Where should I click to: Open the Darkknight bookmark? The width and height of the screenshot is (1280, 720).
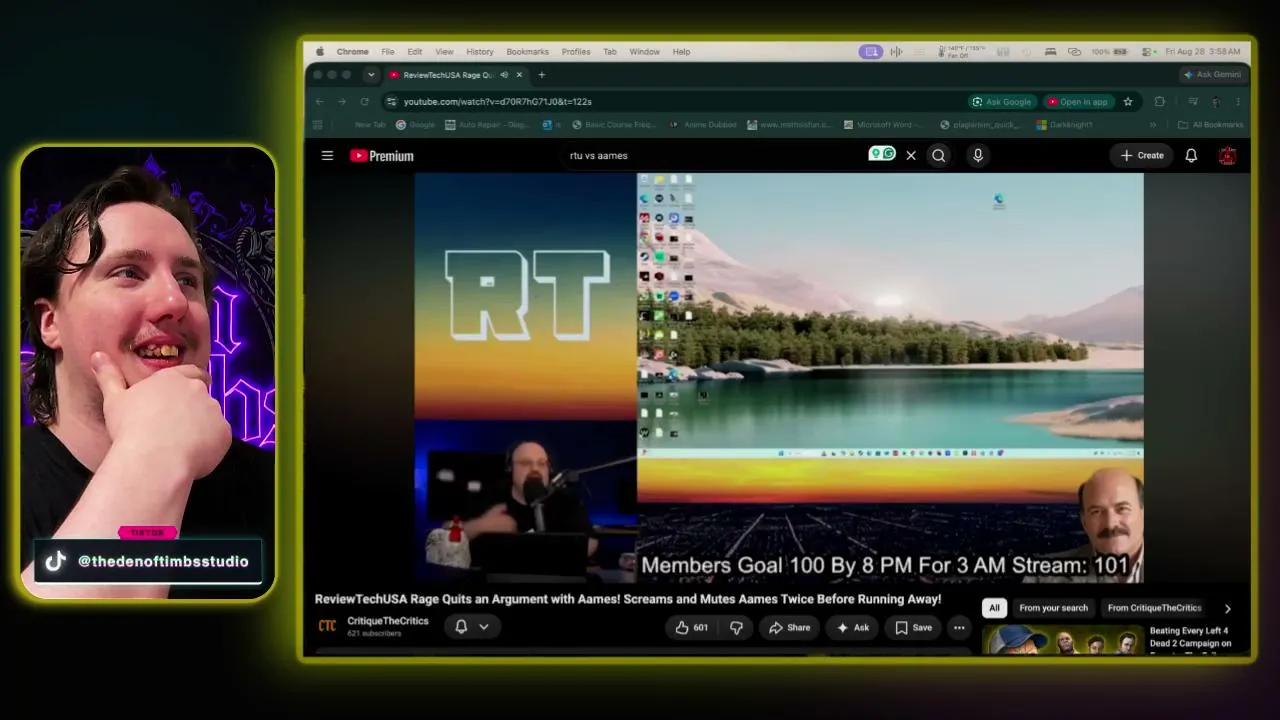[x=1064, y=125]
